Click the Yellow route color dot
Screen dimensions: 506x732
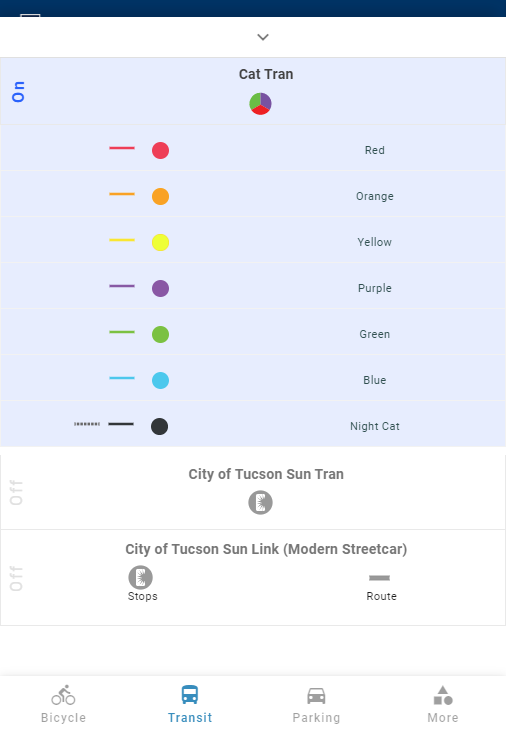click(x=161, y=242)
